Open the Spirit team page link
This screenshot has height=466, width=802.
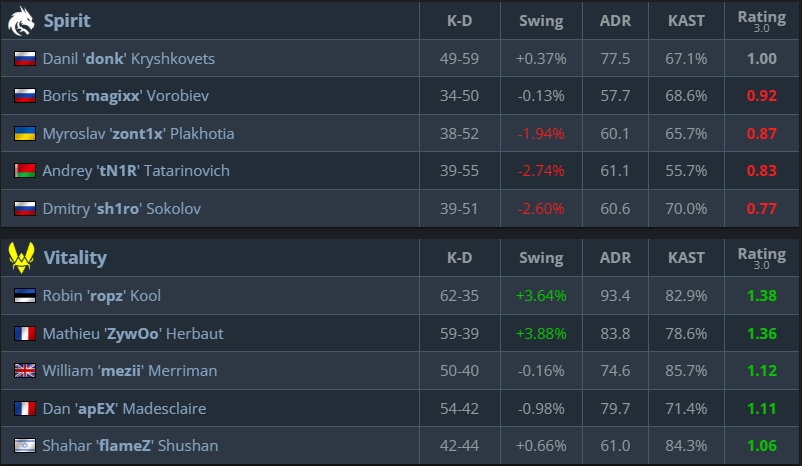point(67,20)
